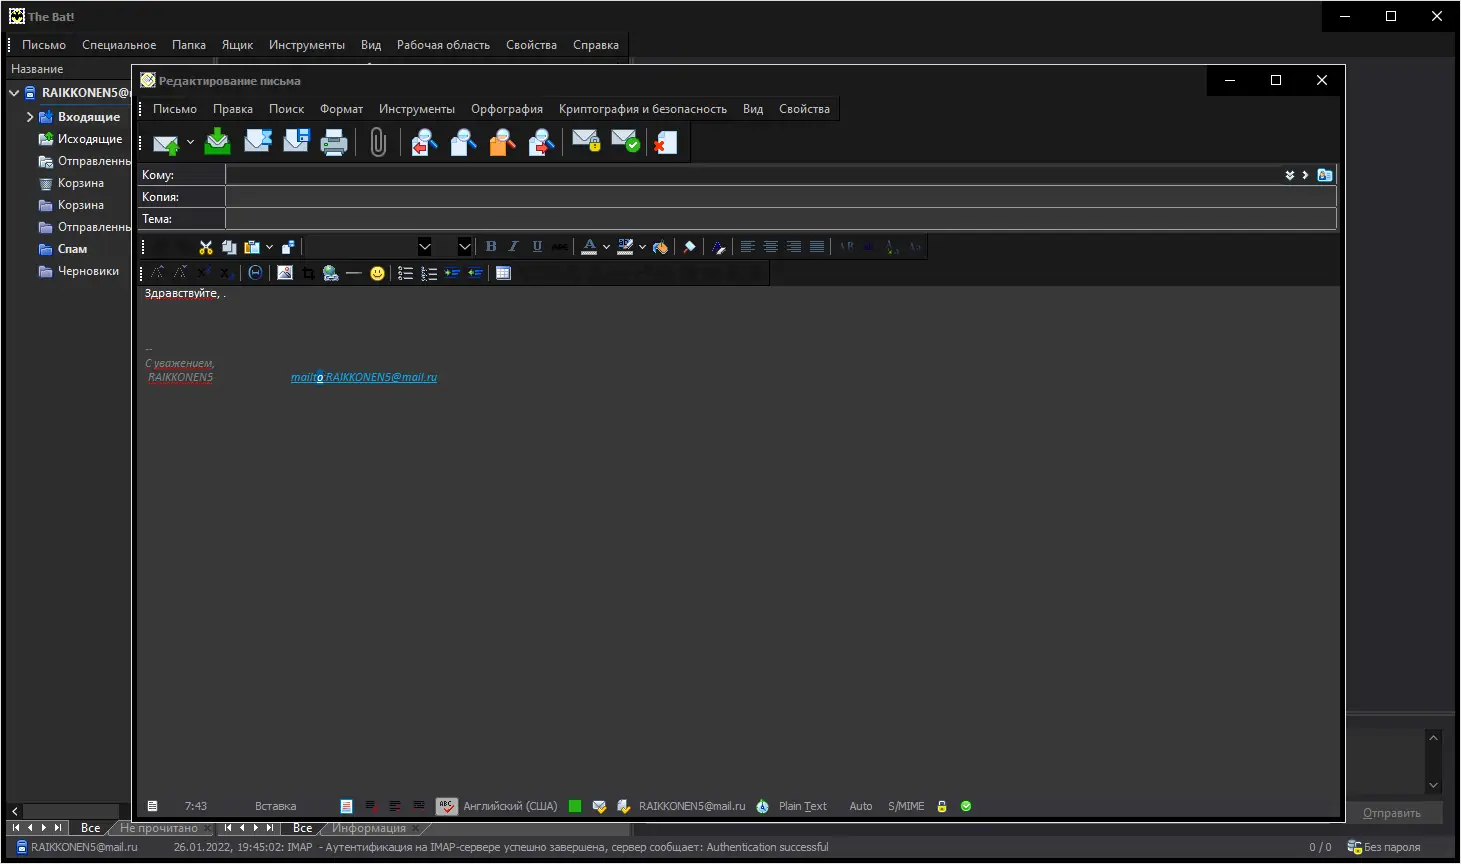
Task: Save message as draft floppy-envelope icon
Action: pos(296,142)
